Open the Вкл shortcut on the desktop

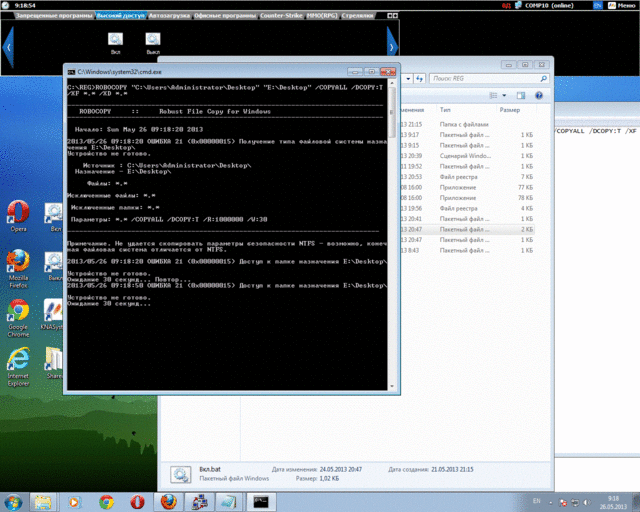tap(53, 217)
